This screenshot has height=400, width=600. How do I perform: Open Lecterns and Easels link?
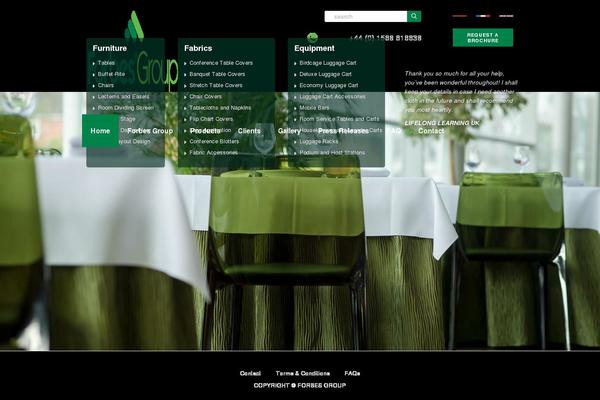[x=123, y=96]
